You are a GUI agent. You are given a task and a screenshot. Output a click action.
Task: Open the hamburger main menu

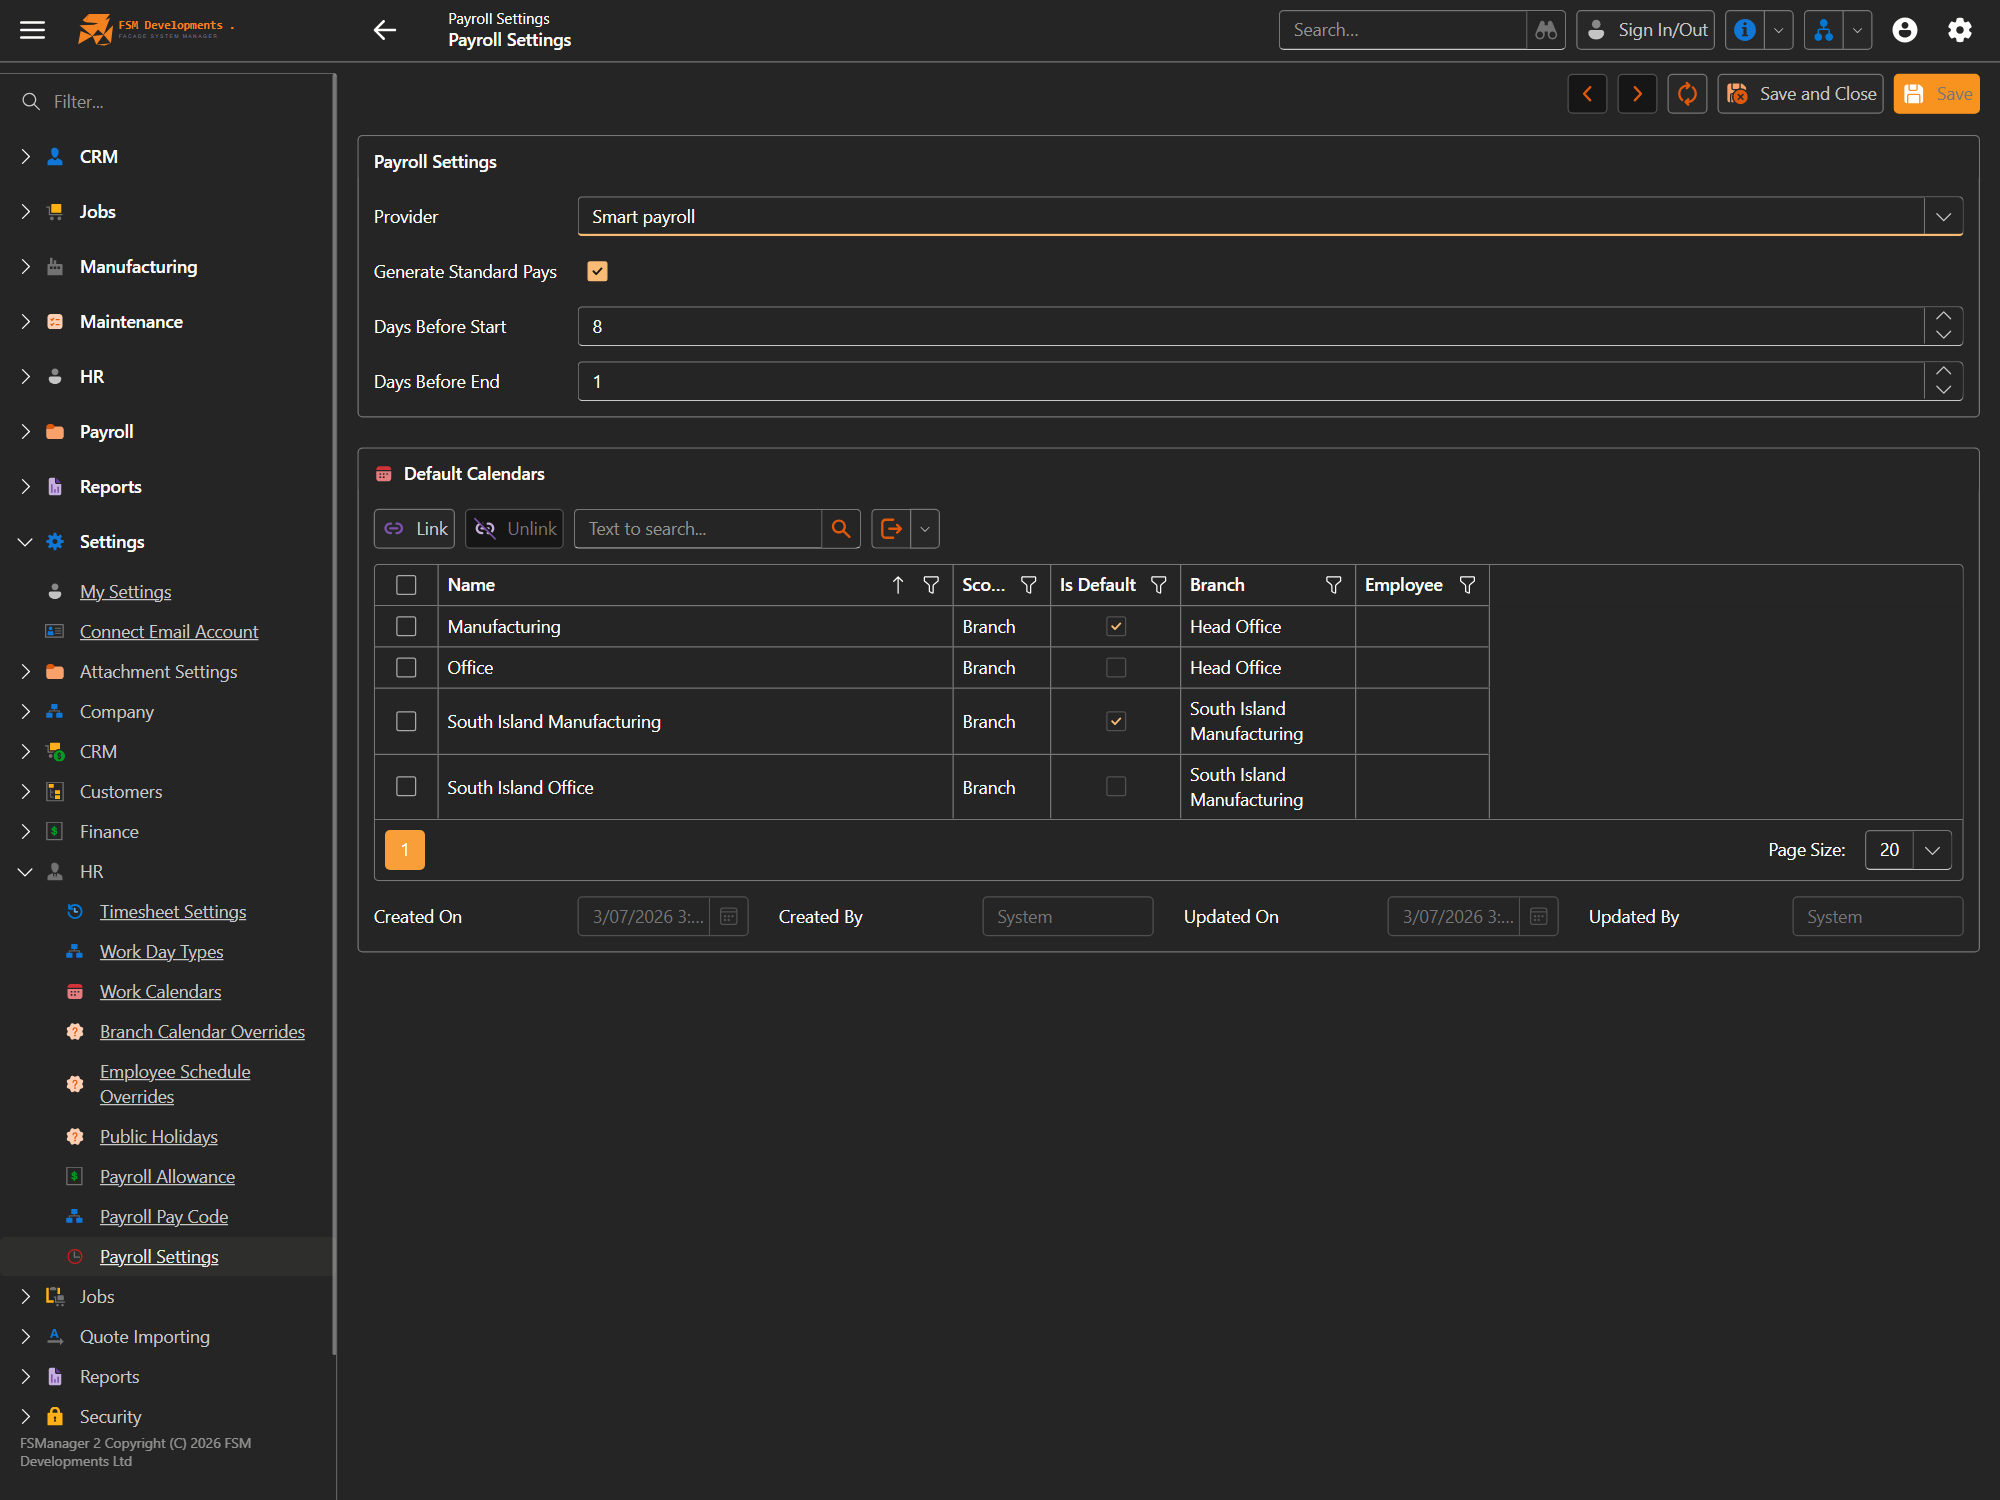tap(32, 30)
